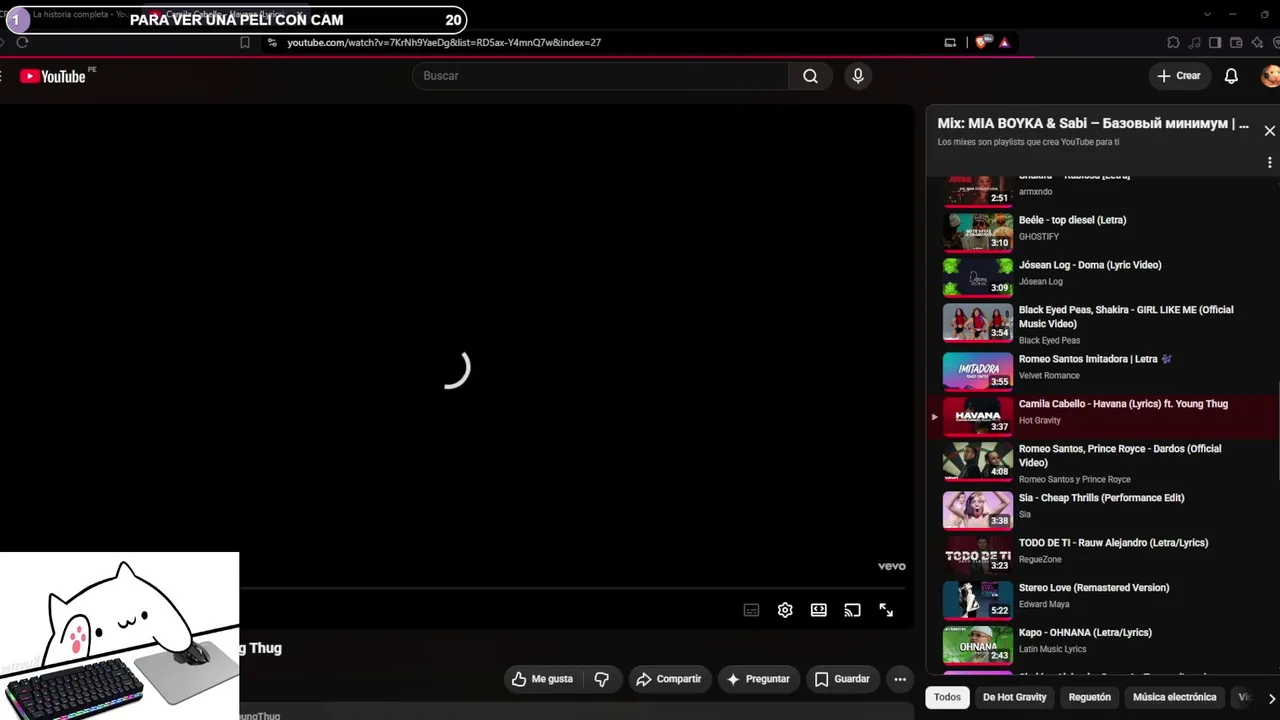Open Brave Shields lion icon
Image resolution: width=1280 pixels, height=720 pixels.
coord(981,43)
